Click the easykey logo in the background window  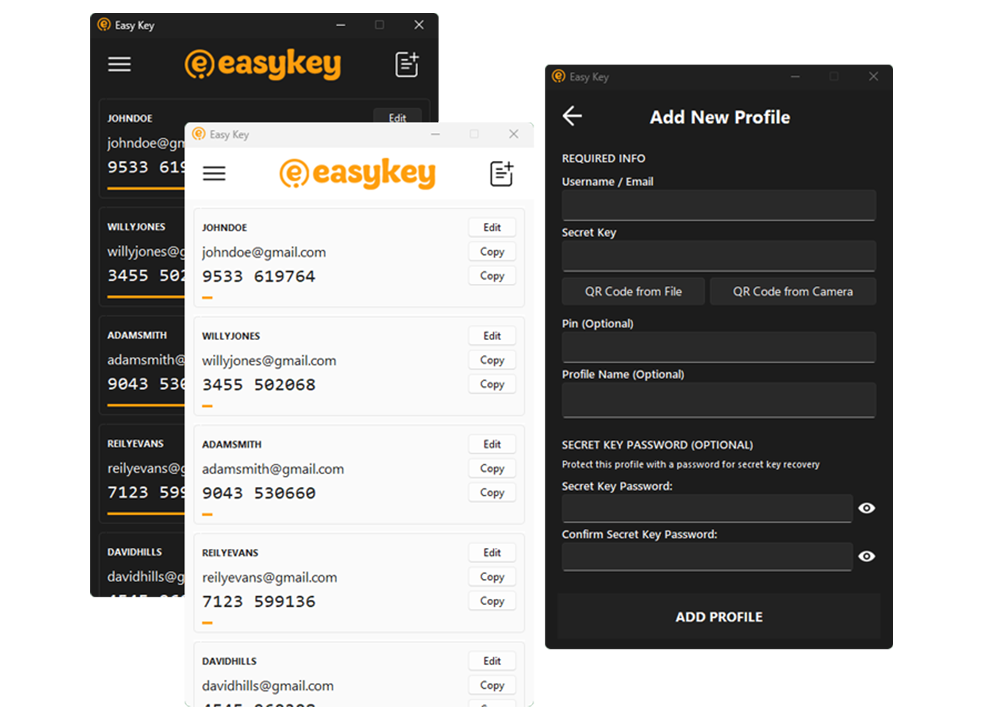coord(262,64)
